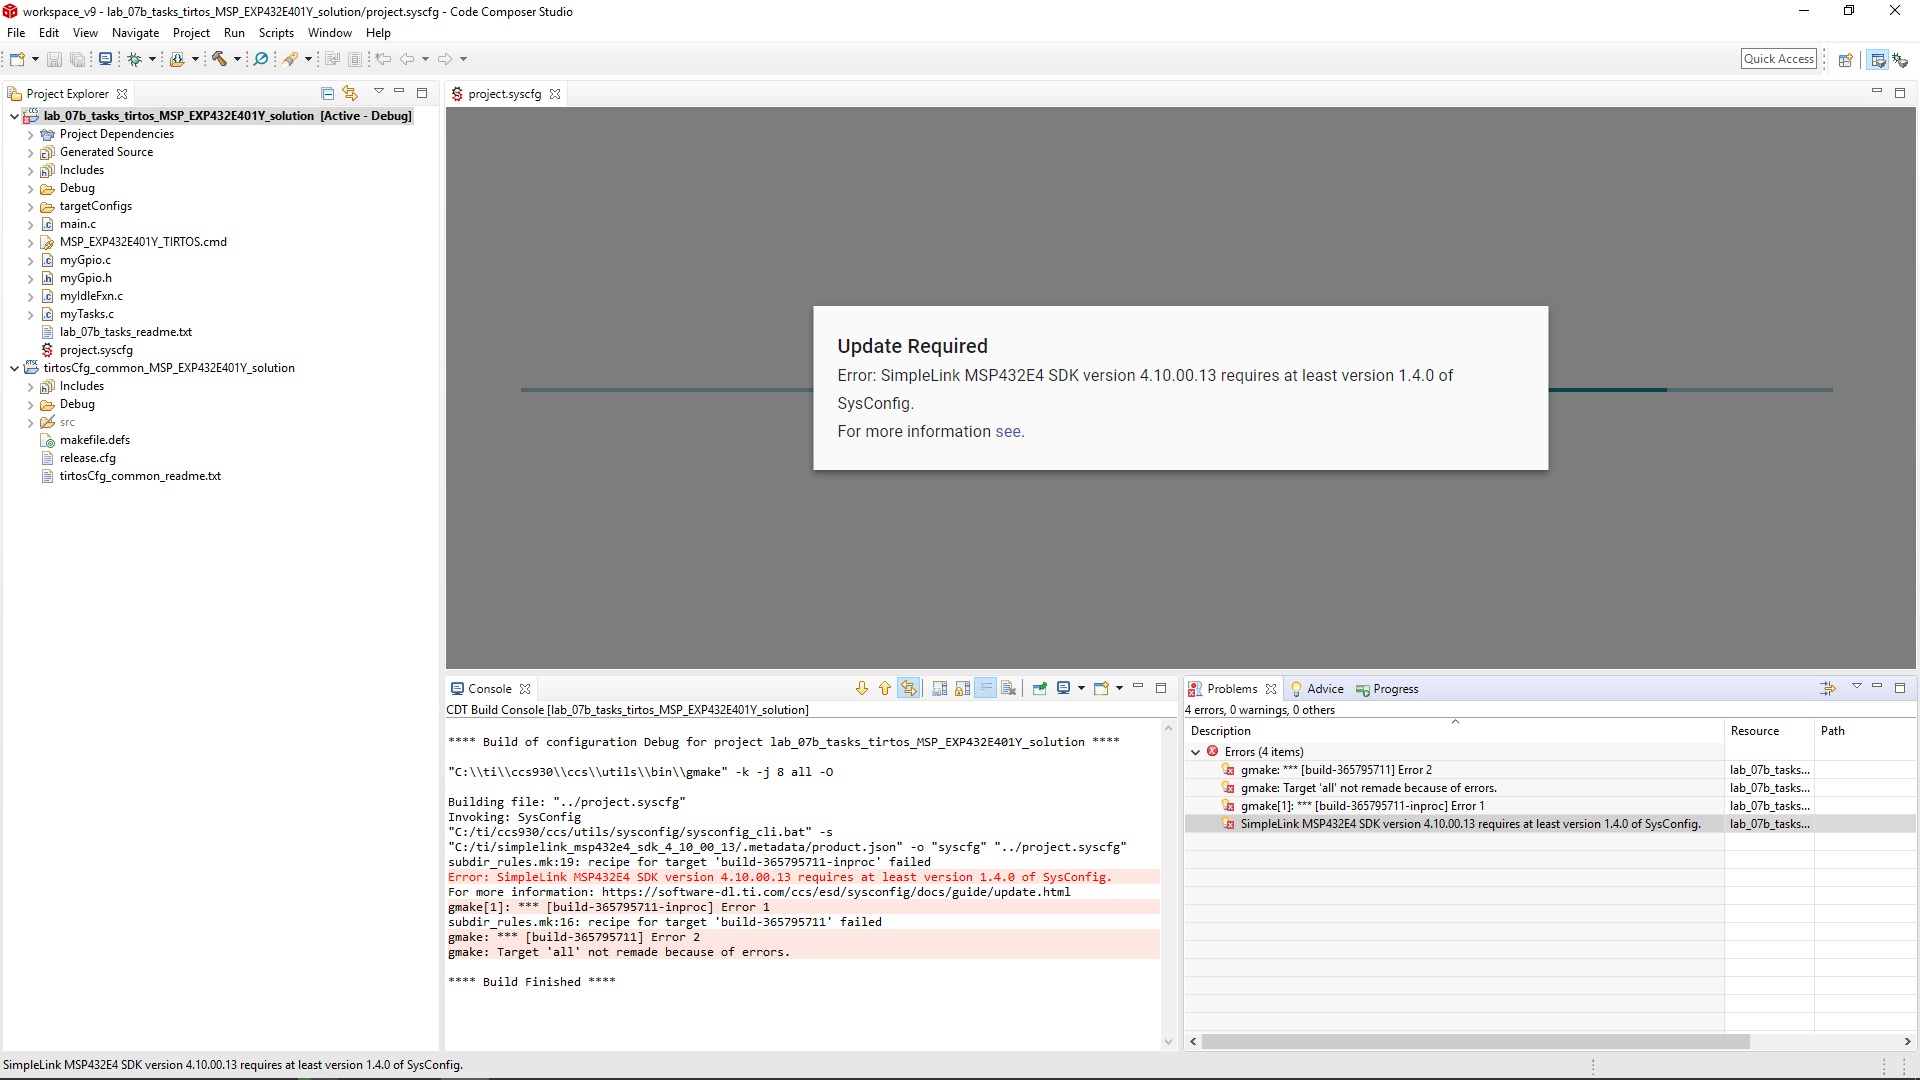Image resolution: width=1920 pixels, height=1080 pixels.
Task: Collapse the Errors (4 items) group
Action: (1196, 752)
